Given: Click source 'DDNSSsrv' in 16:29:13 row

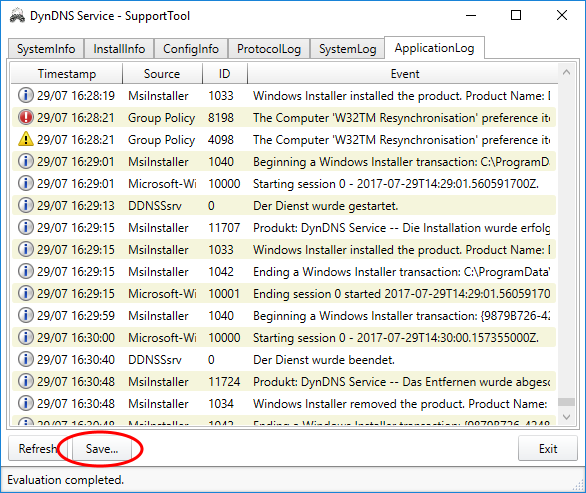Looking at the screenshot, I should (x=155, y=206).
